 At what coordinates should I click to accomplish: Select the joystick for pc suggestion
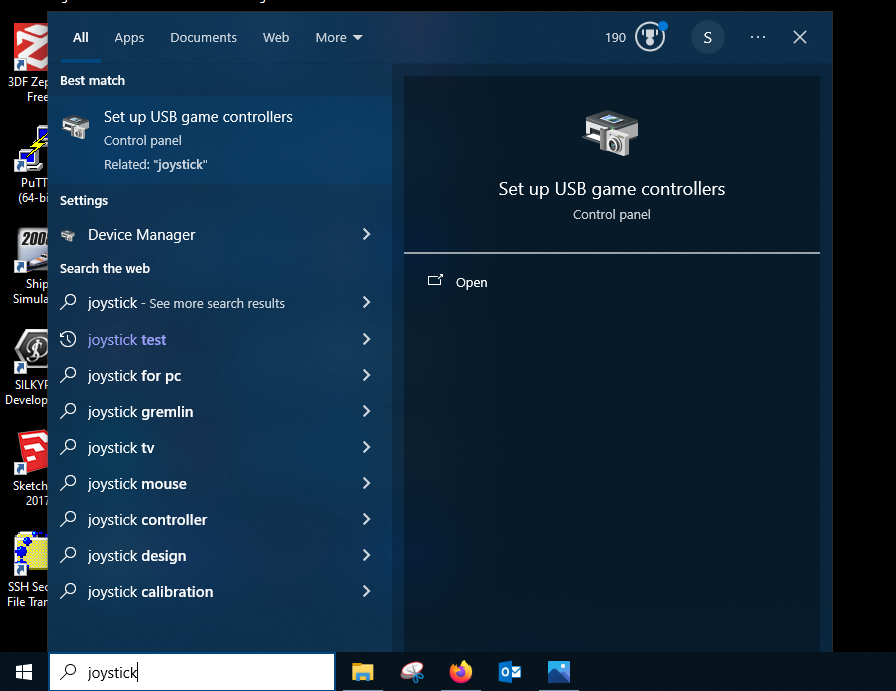pyautogui.click(x=220, y=376)
